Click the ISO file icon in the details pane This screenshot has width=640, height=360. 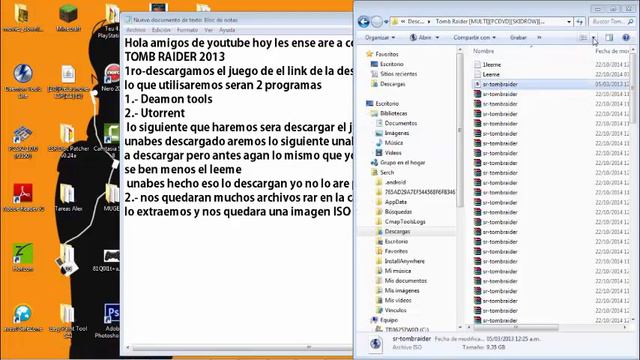(x=375, y=344)
